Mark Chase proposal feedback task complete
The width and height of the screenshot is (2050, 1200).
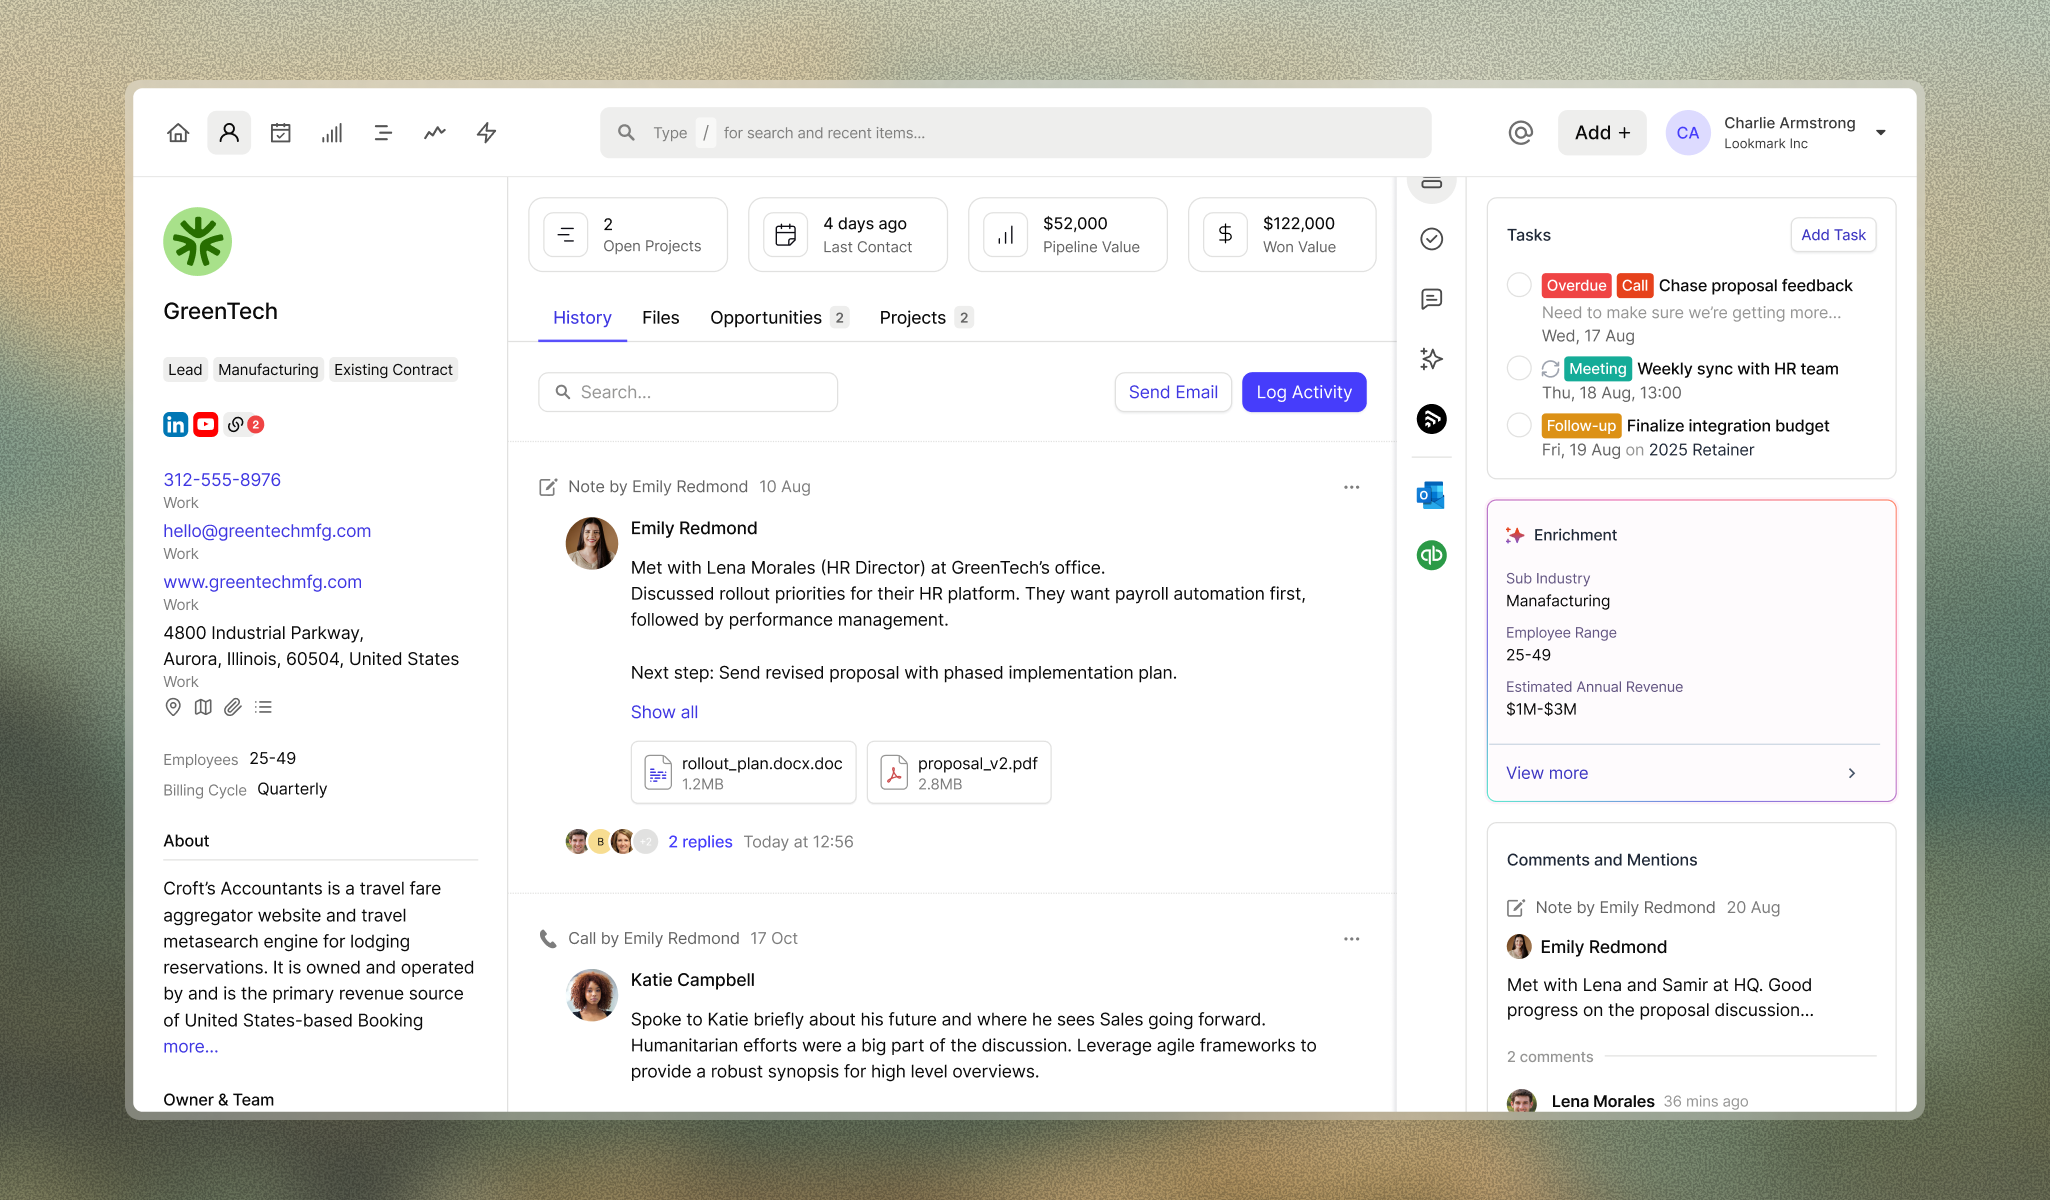coord(1519,285)
